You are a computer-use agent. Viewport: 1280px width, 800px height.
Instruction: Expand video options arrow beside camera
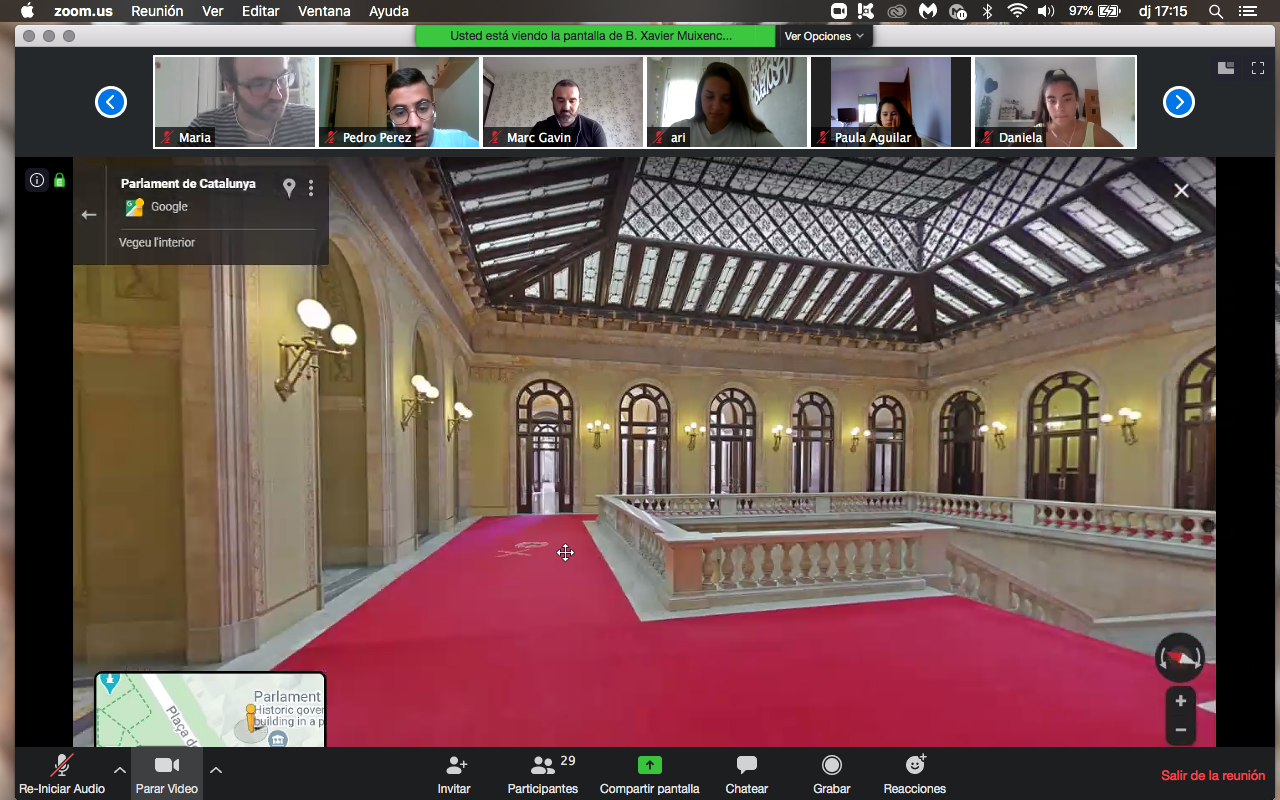point(216,770)
